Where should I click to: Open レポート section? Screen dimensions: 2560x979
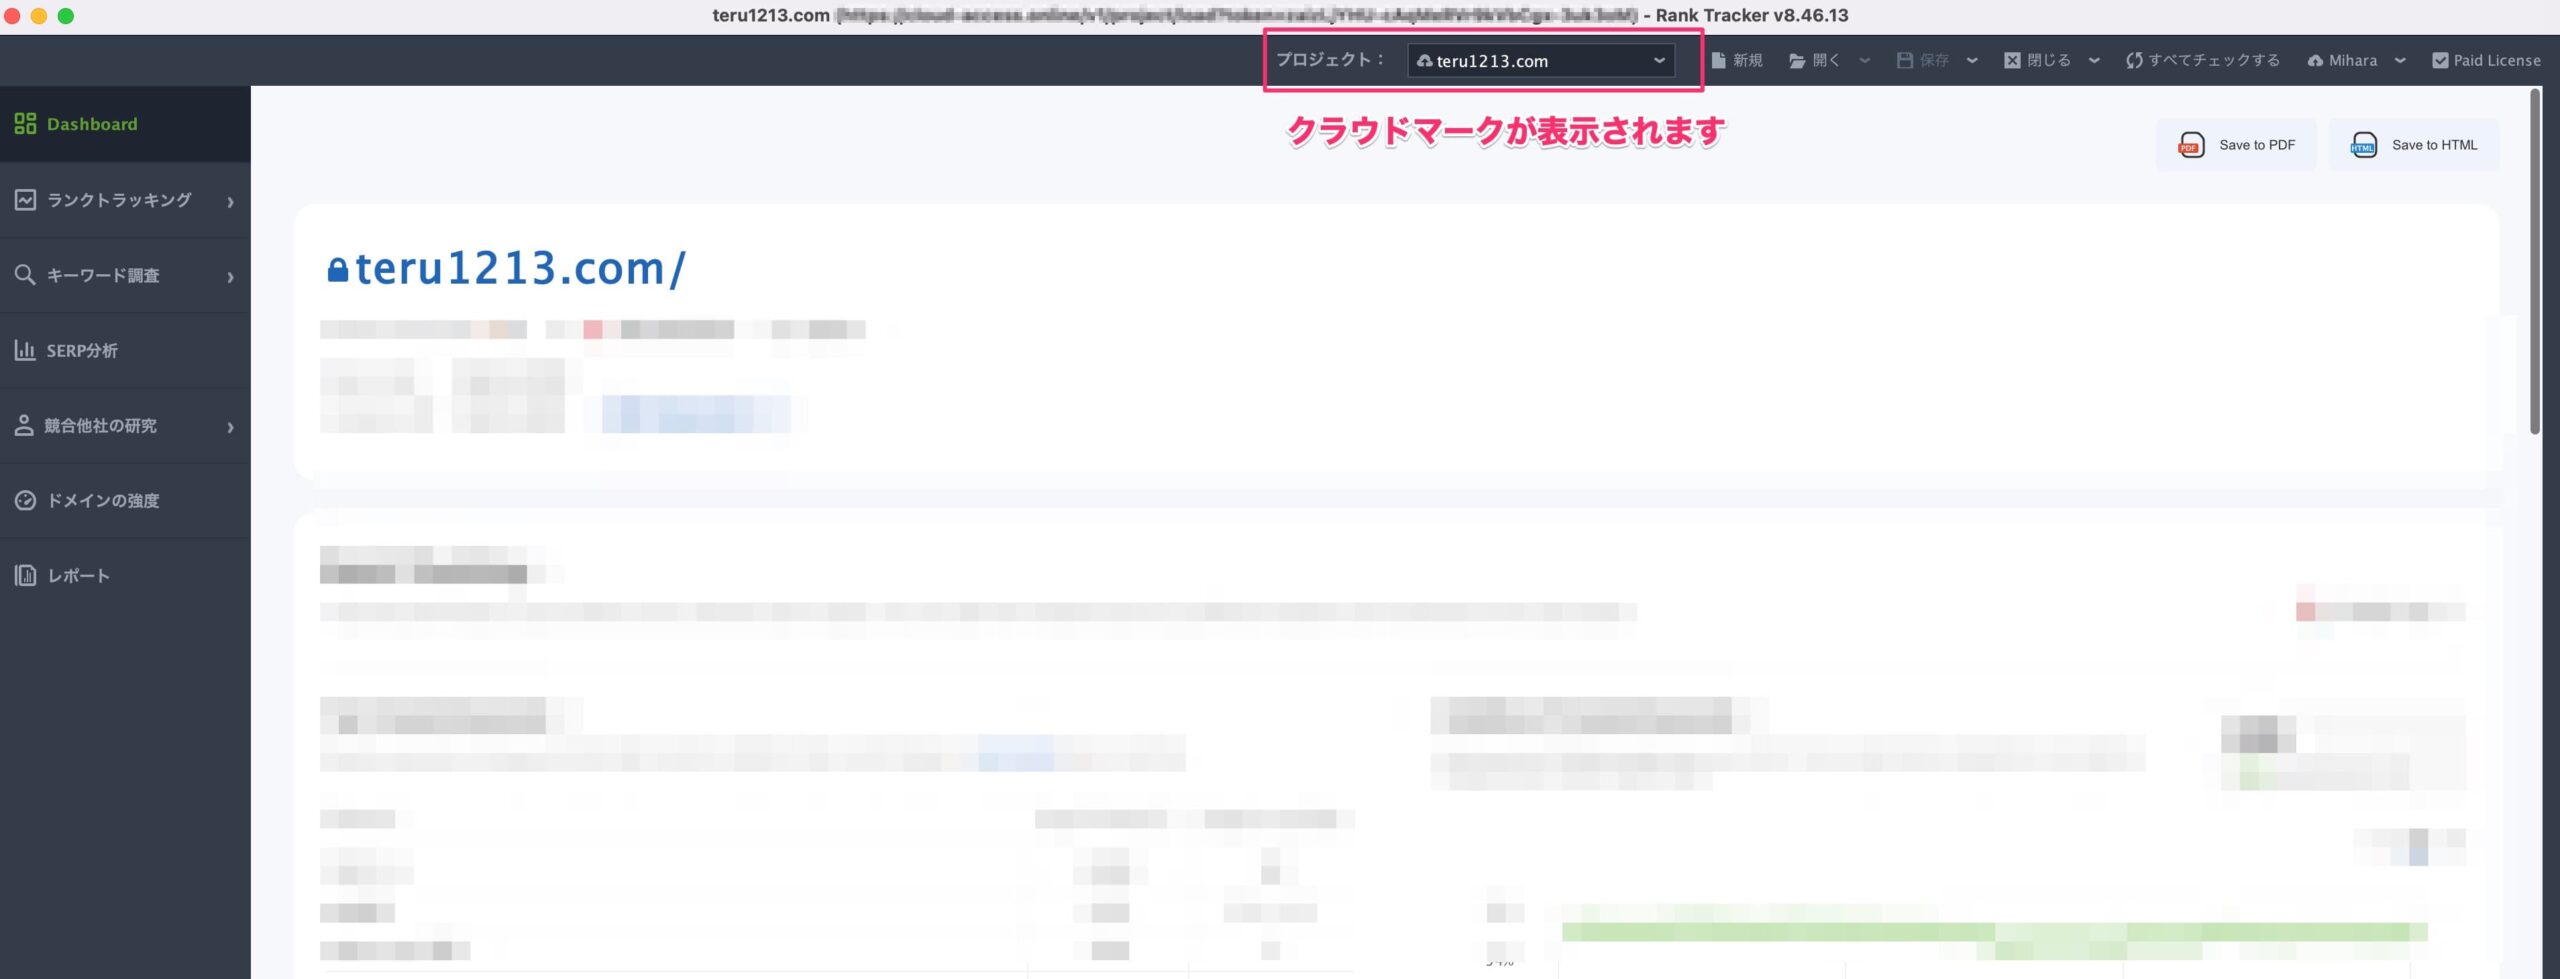click(x=125, y=575)
